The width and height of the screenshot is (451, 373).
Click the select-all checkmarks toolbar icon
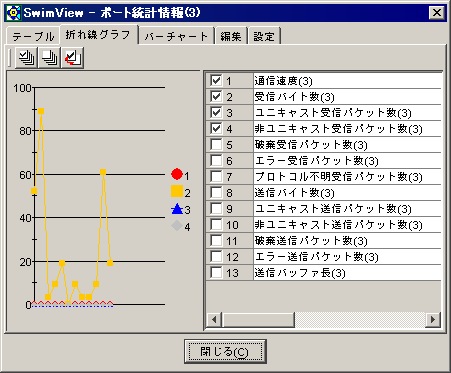[26, 58]
